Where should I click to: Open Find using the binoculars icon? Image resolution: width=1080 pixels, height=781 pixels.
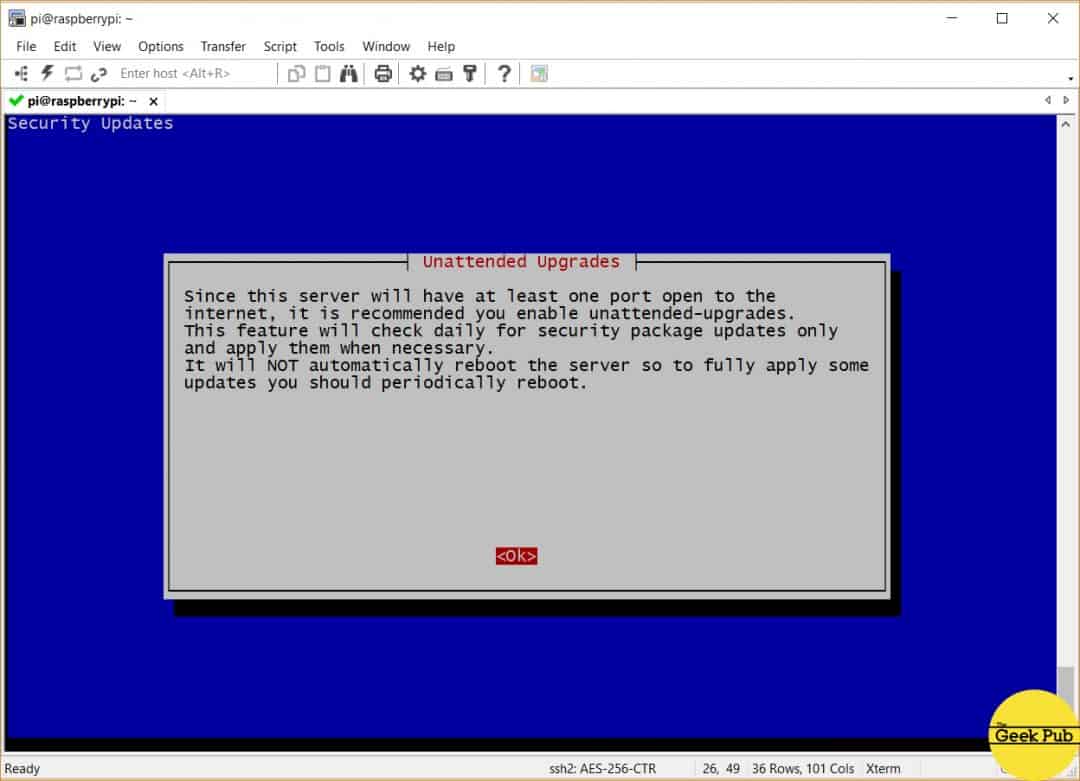pos(348,72)
